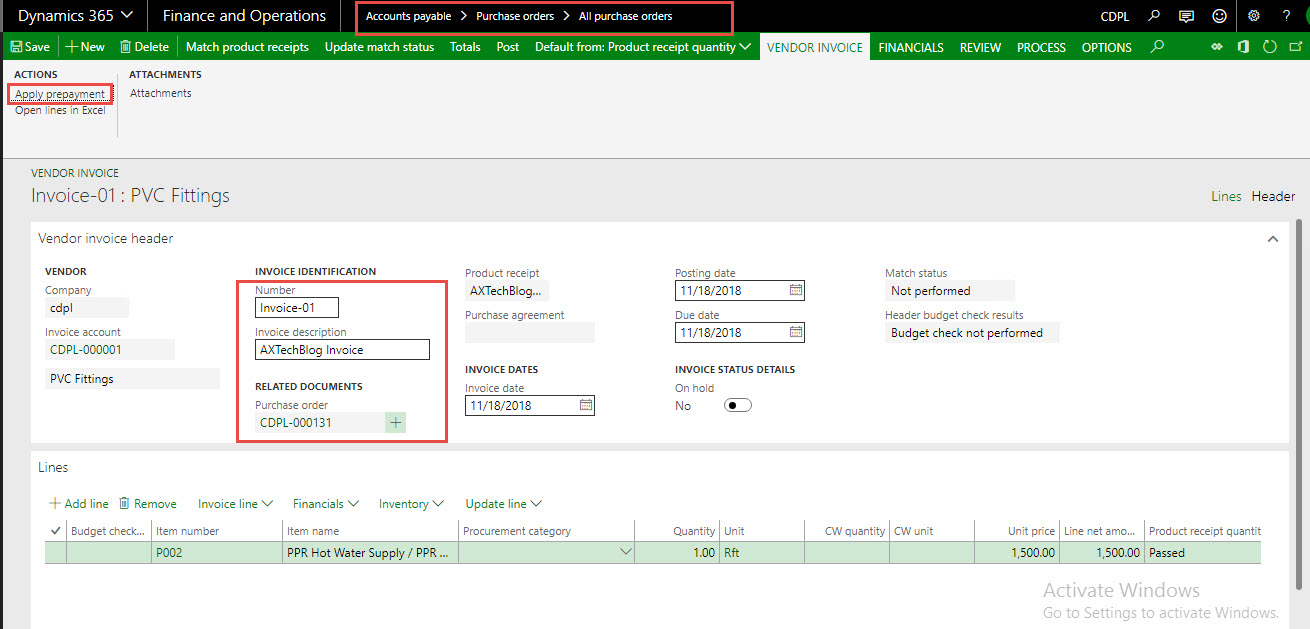The width and height of the screenshot is (1310, 629).
Task: Open the navigation search magnifier in black header
Action: [x=1154, y=16]
